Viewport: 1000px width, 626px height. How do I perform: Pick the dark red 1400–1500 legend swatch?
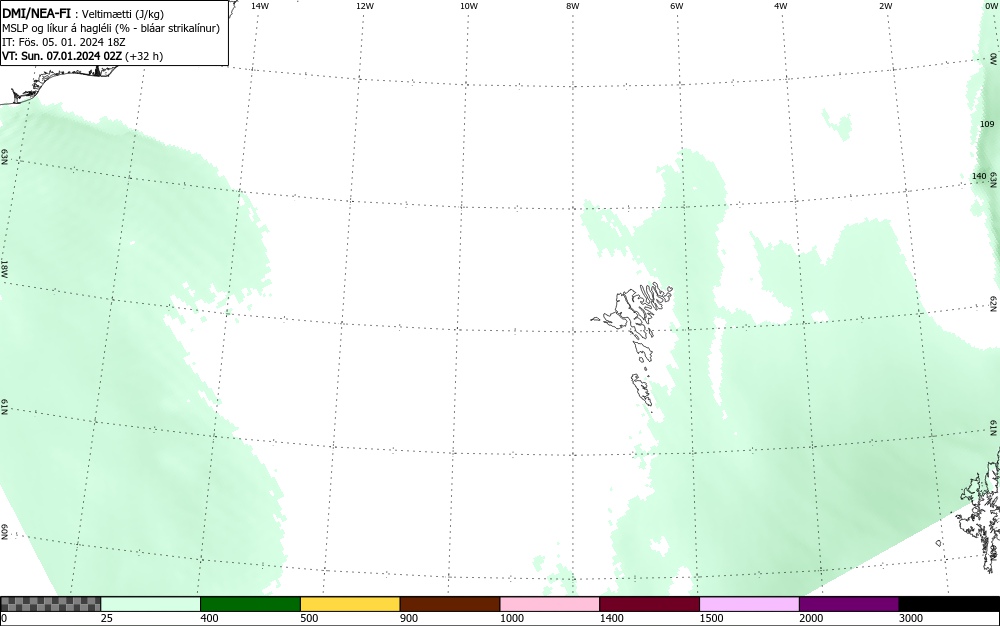[x=649, y=604]
